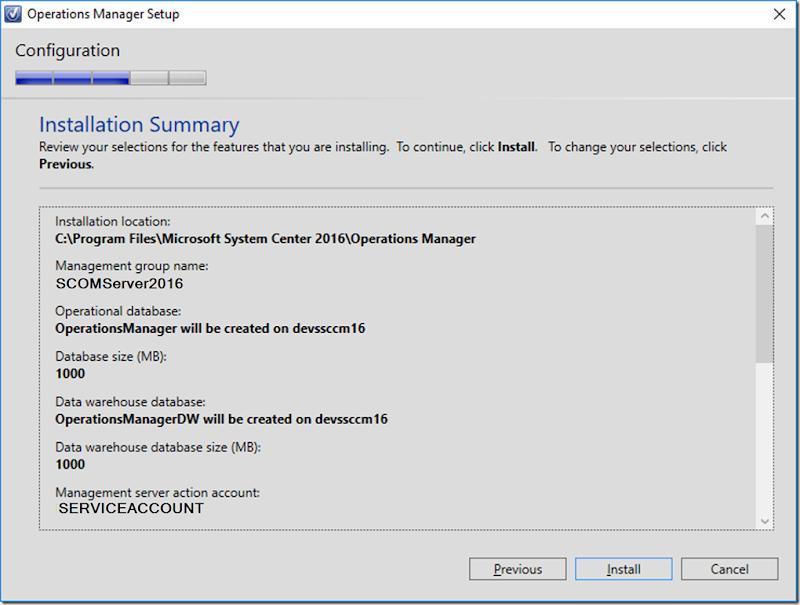The width and height of the screenshot is (800, 605).
Task: Click the Operations Manager Setup title icon
Action: point(13,14)
